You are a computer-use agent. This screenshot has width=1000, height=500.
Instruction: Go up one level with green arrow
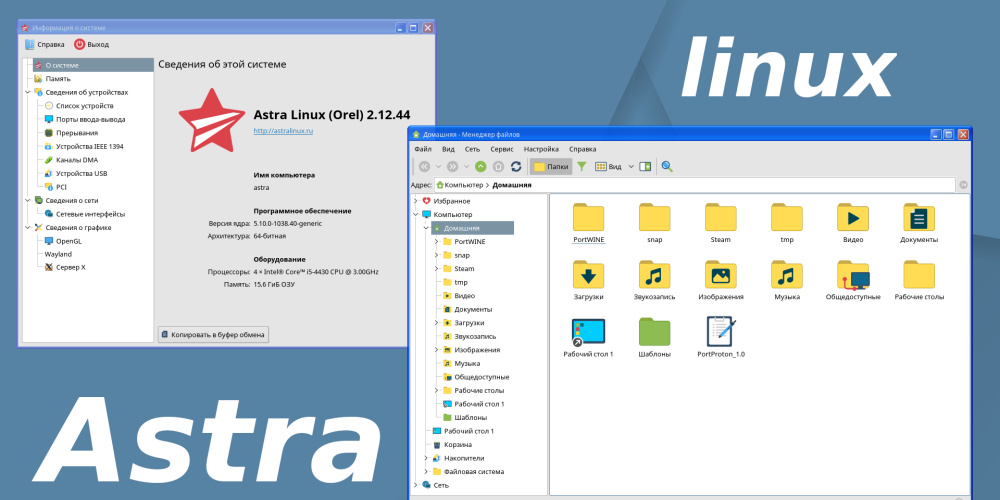coord(481,166)
